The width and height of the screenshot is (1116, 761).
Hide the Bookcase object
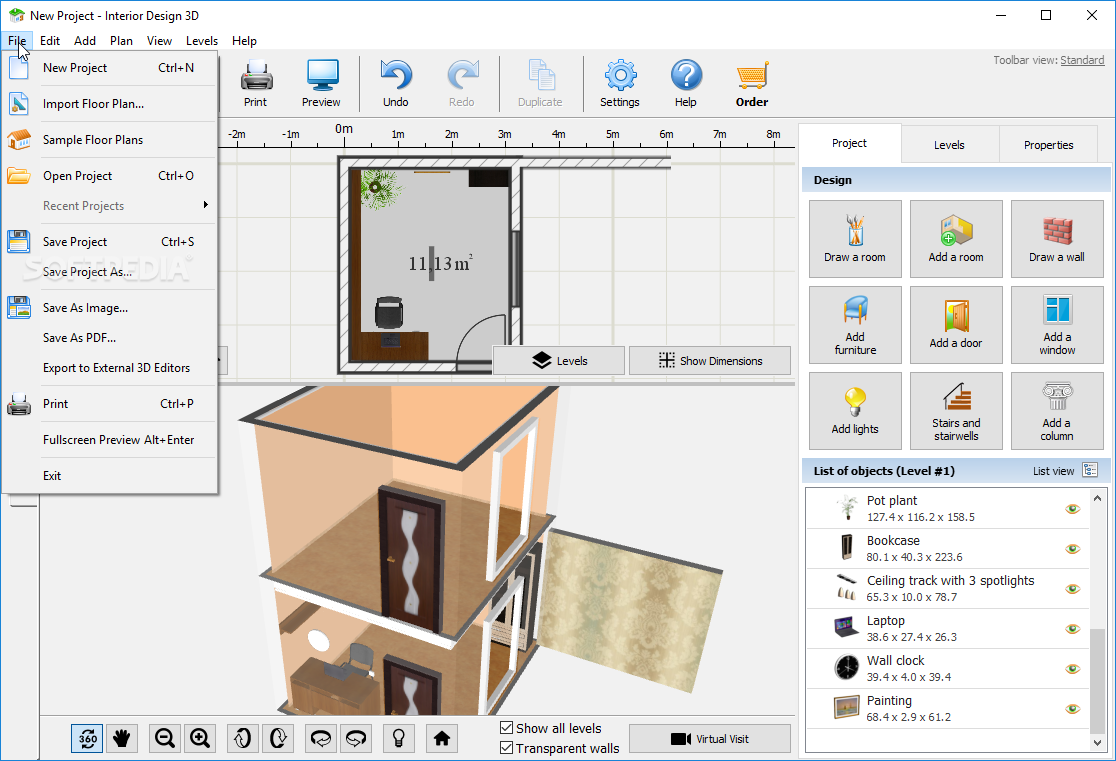click(1073, 549)
